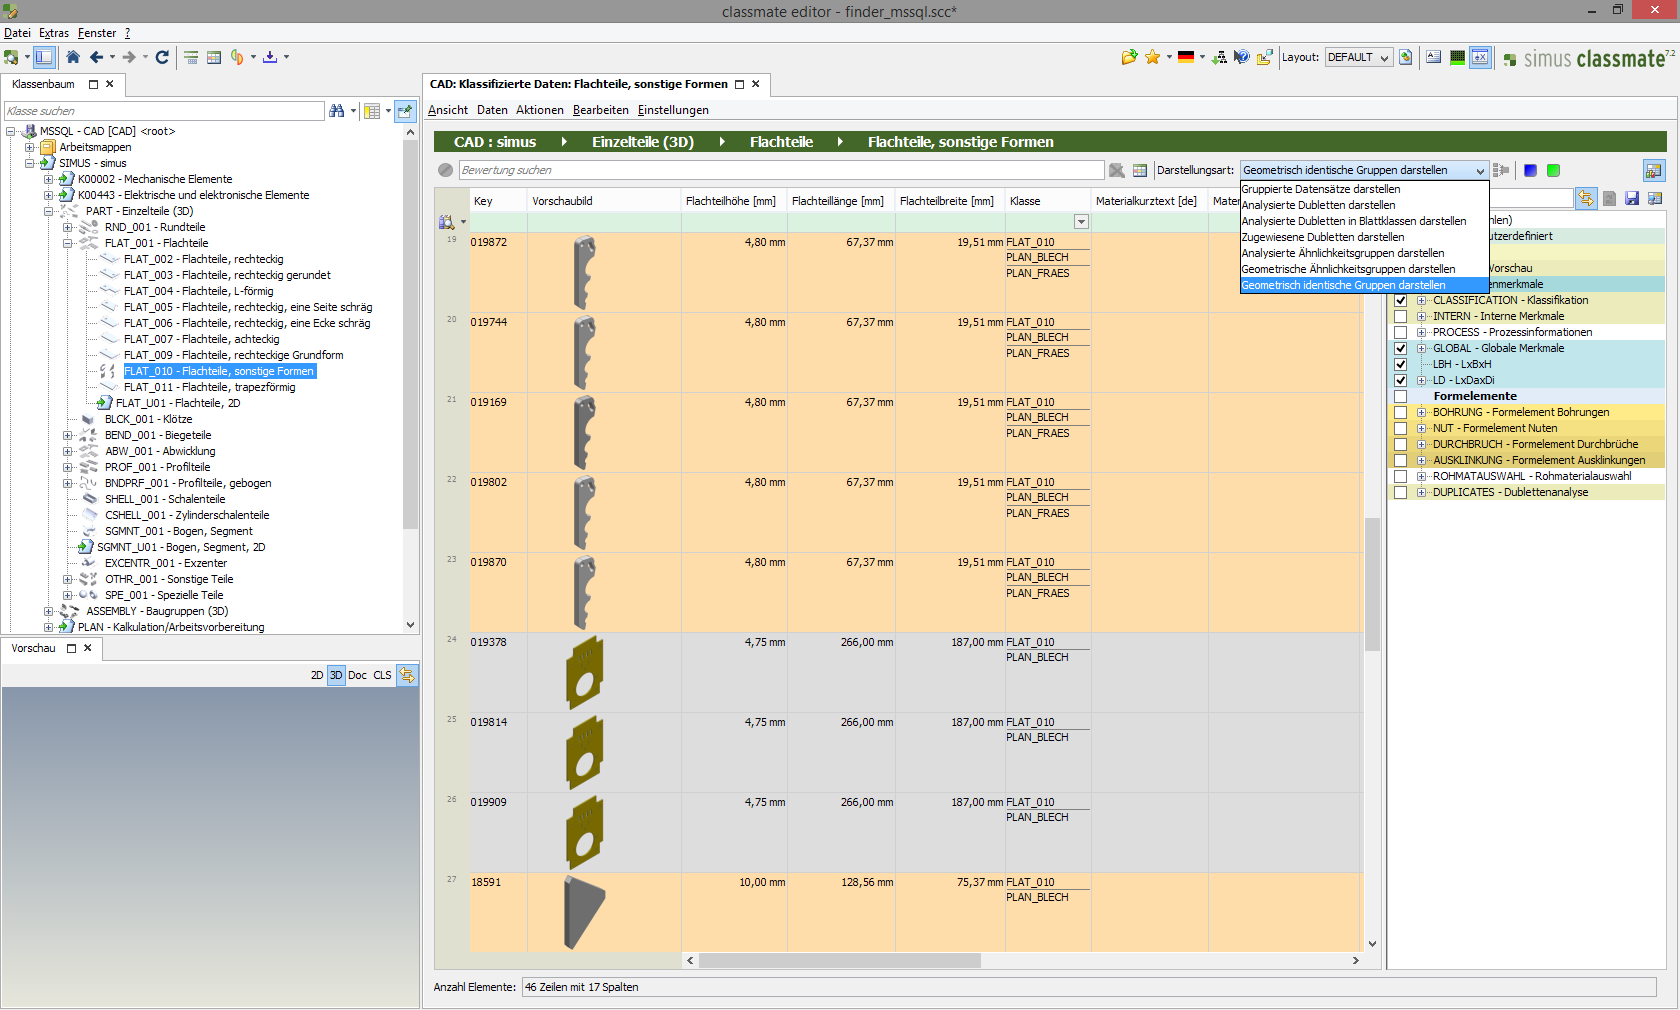This screenshot has width=1680, height=1010.
Task: Open the Ansicht menu
Action: 448,110
